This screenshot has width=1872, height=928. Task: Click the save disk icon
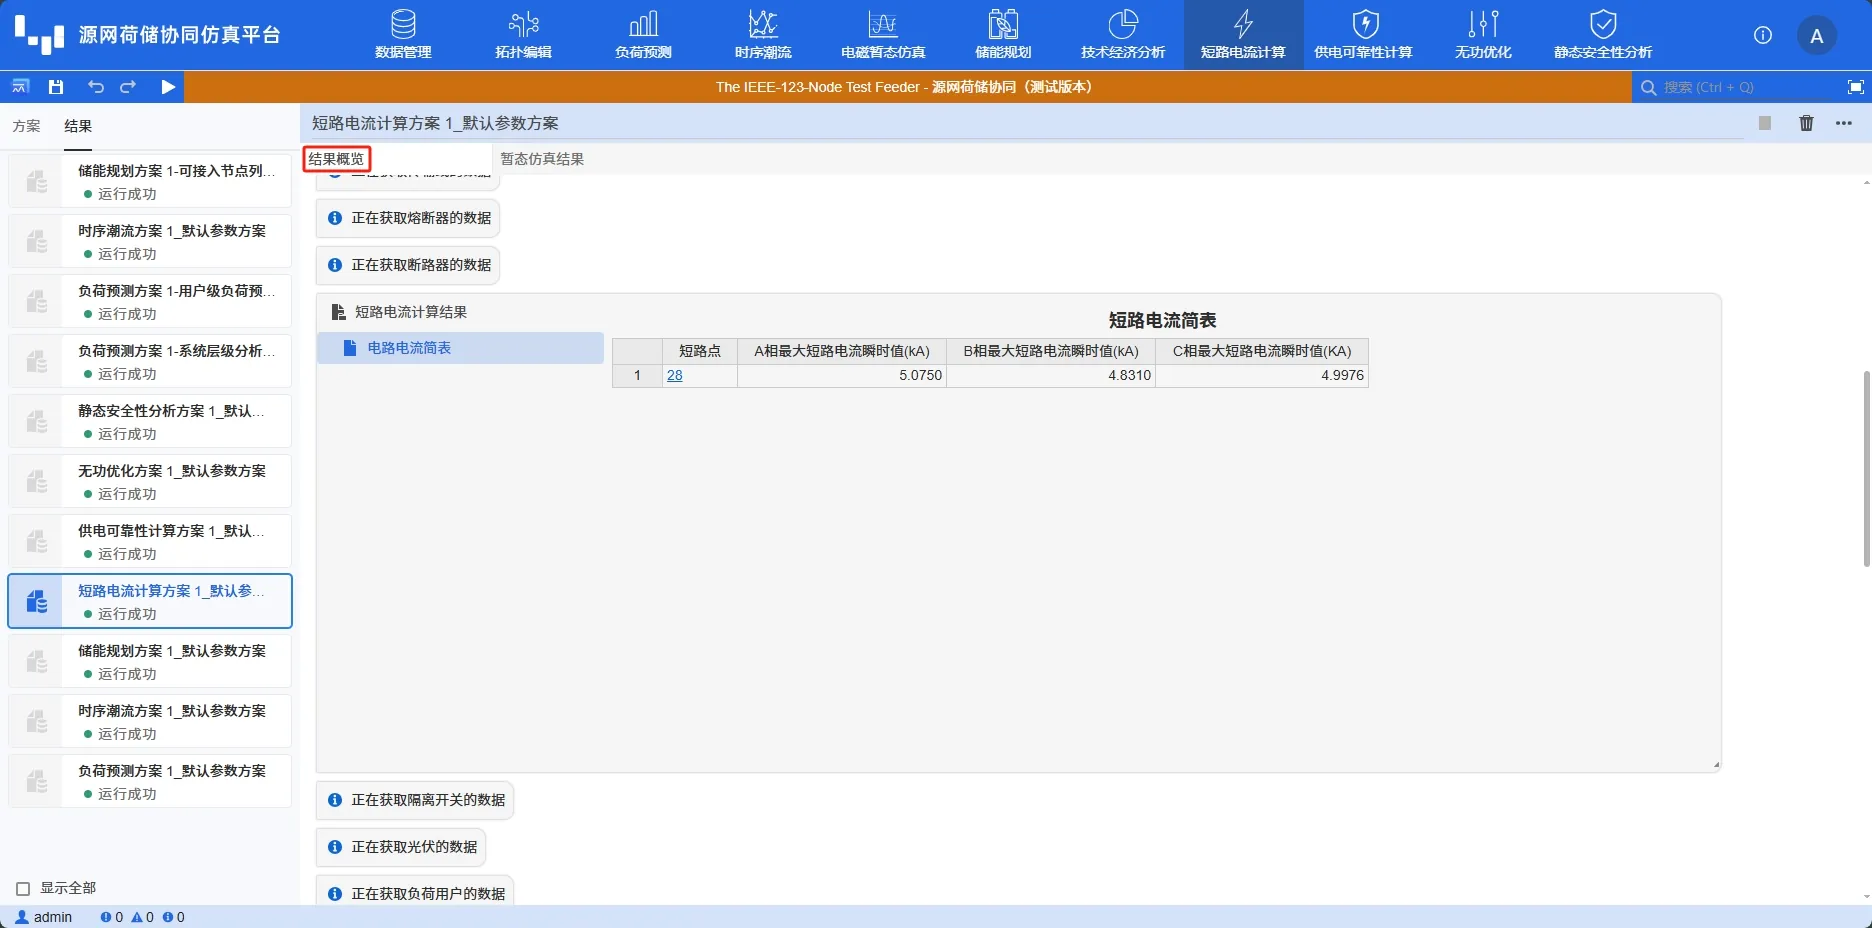56,87
